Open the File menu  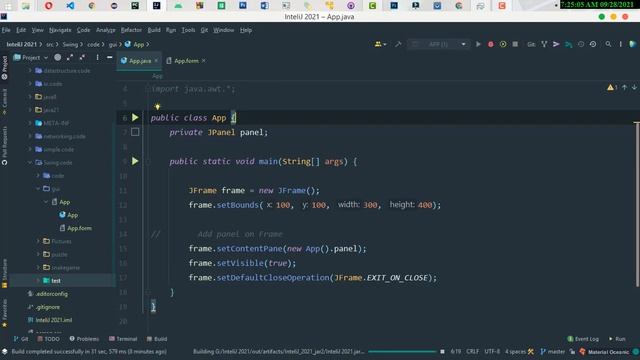click(x=6, y=30)
